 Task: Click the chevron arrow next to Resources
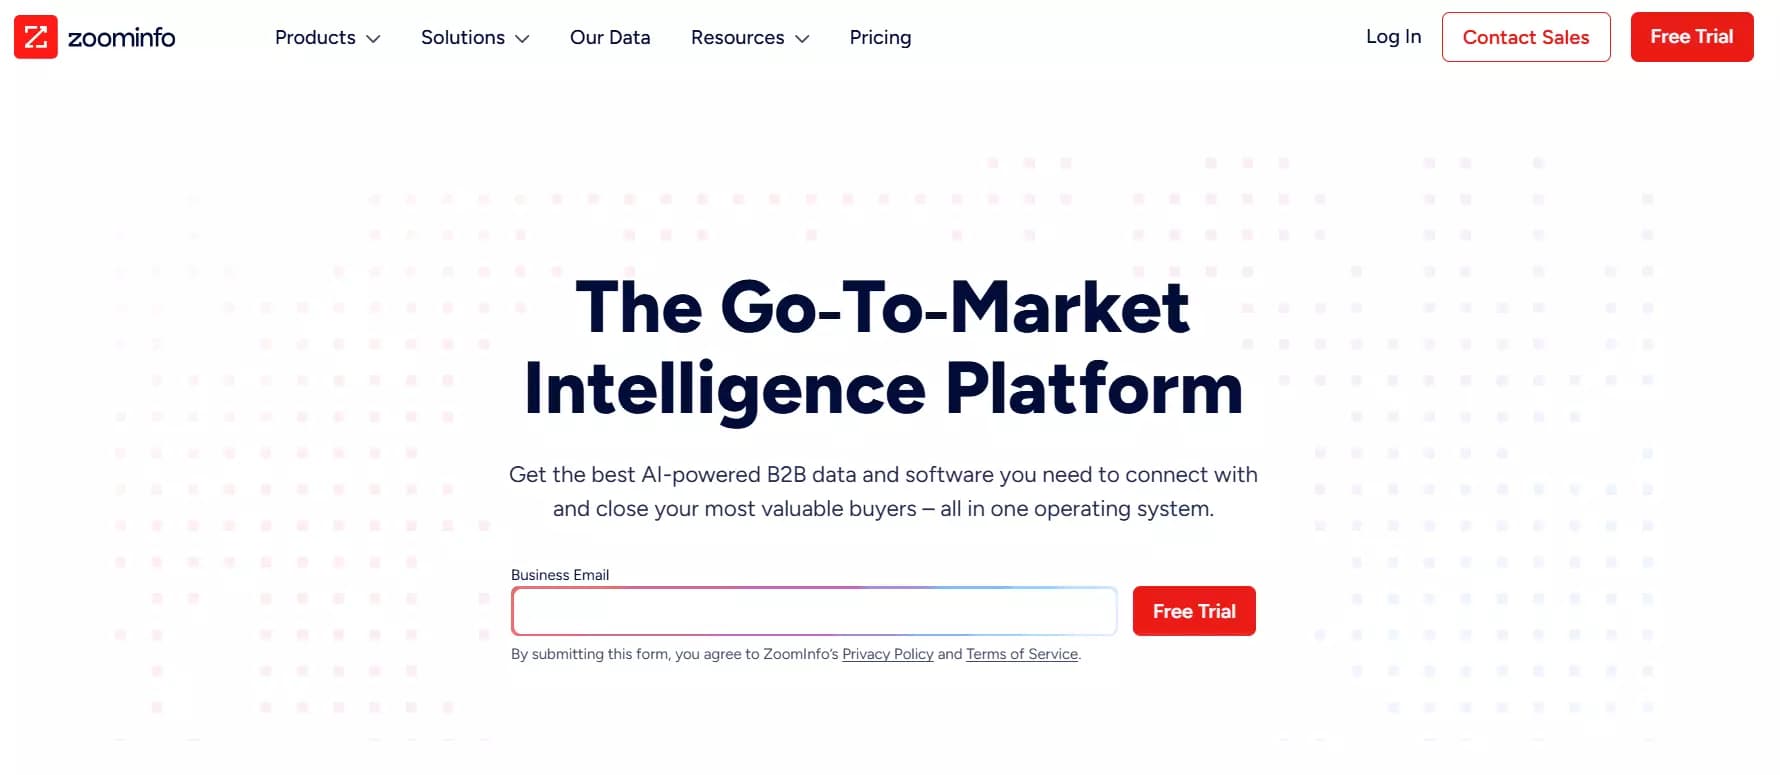[x=802, y=39]
